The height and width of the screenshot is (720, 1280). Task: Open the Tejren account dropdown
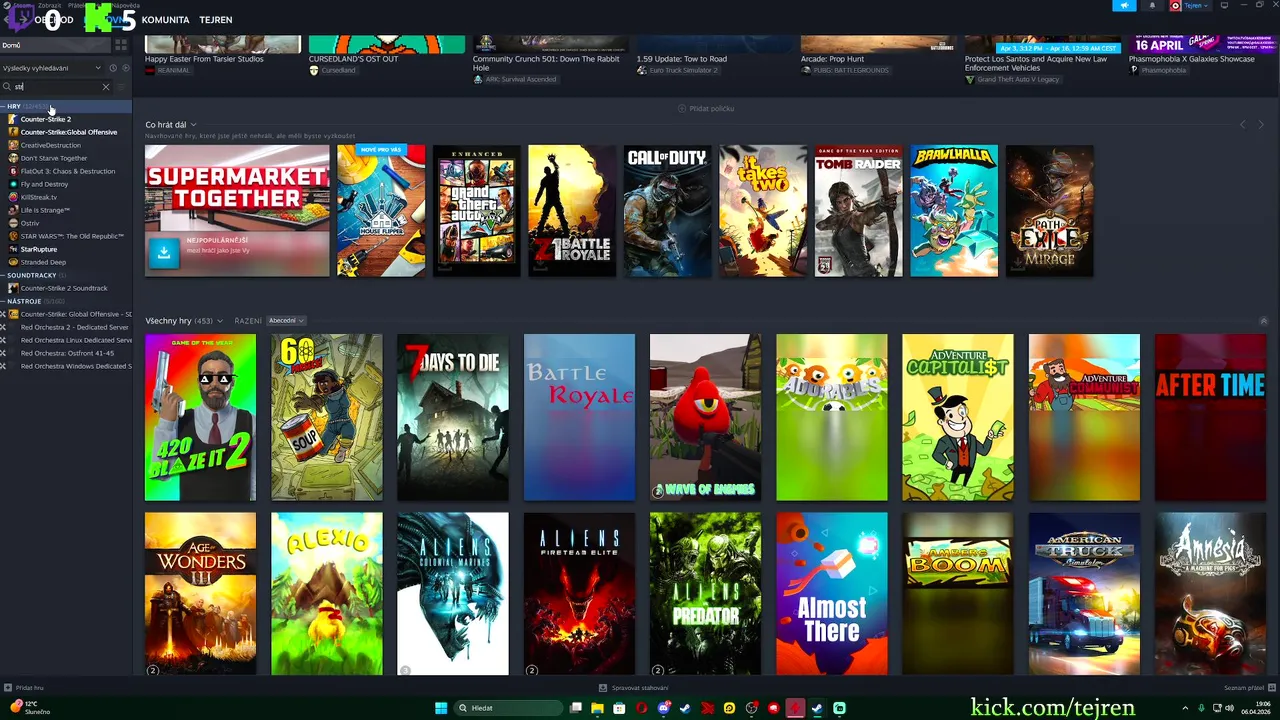(x=1190, y=5)
